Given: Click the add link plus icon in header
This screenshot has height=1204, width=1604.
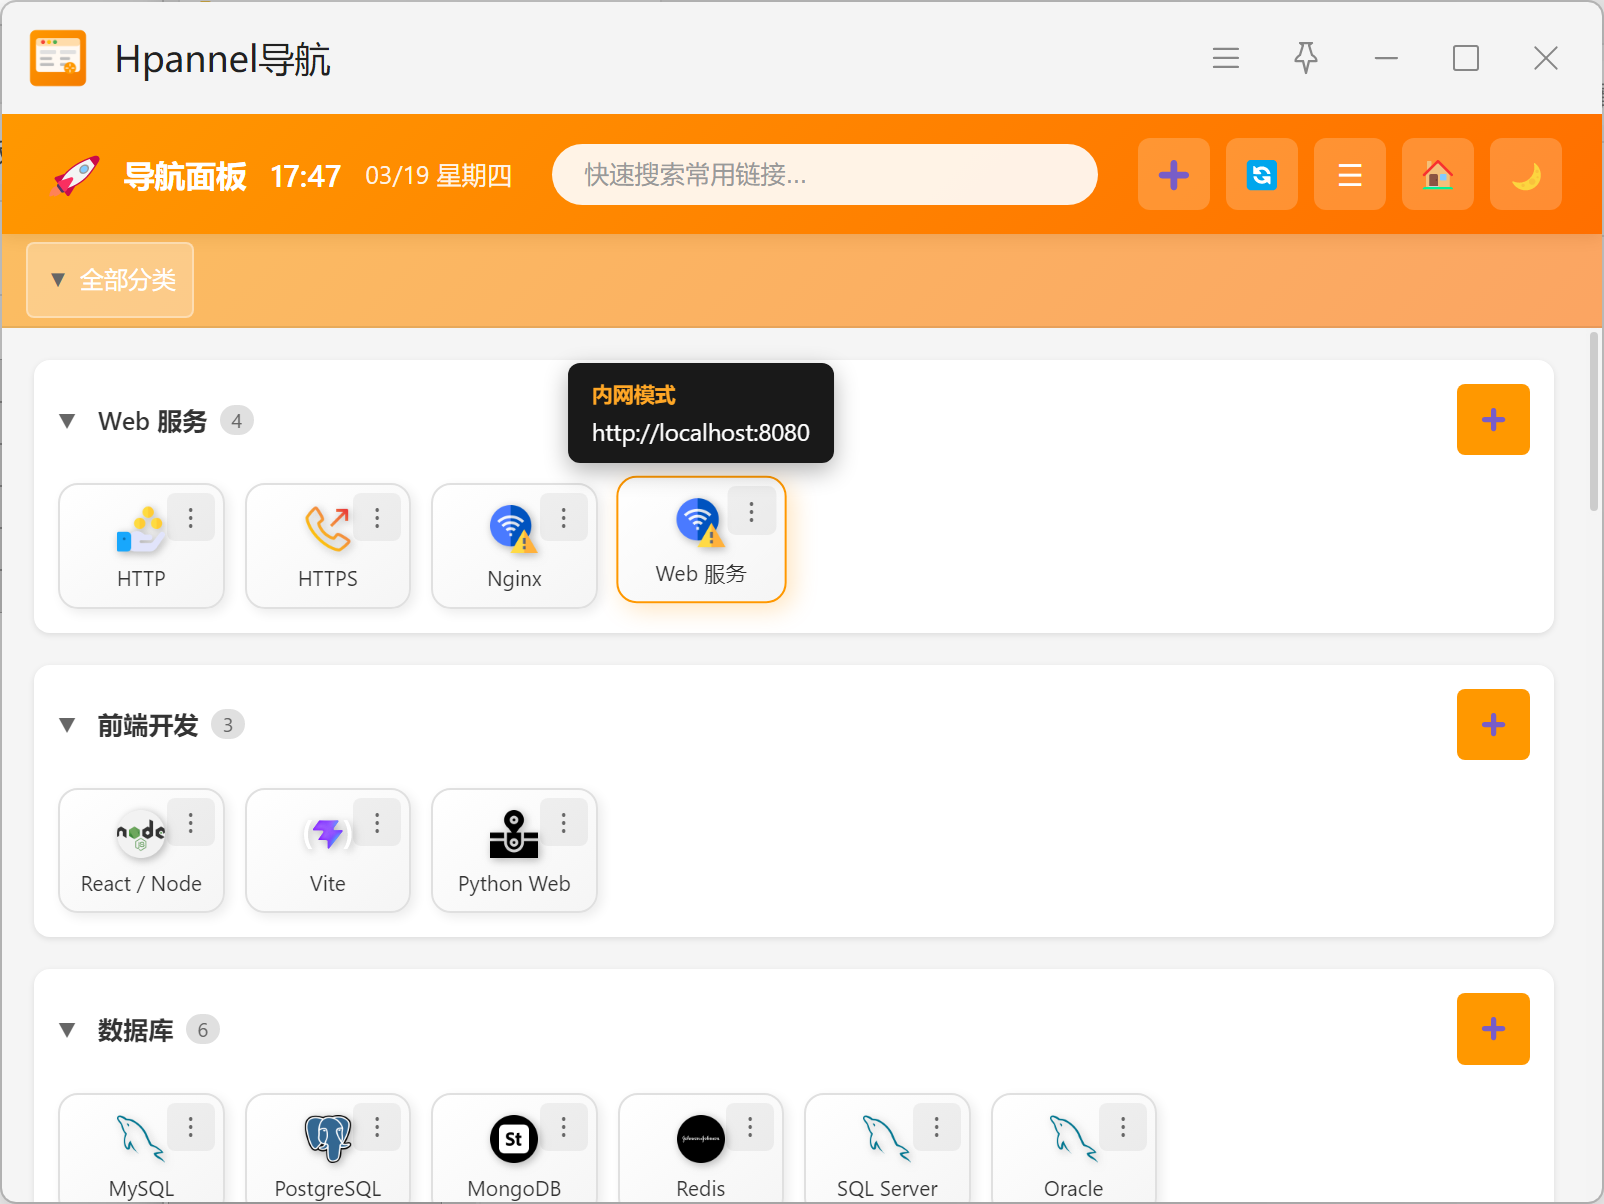Looking at the screenshot, I should (x=1173, y=175).
